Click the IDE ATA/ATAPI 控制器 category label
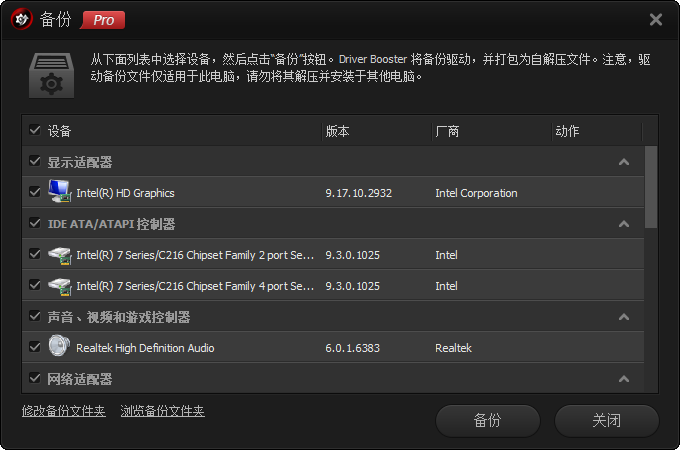The width and height of the screenshot is (680, 450). tap(111, 224)
